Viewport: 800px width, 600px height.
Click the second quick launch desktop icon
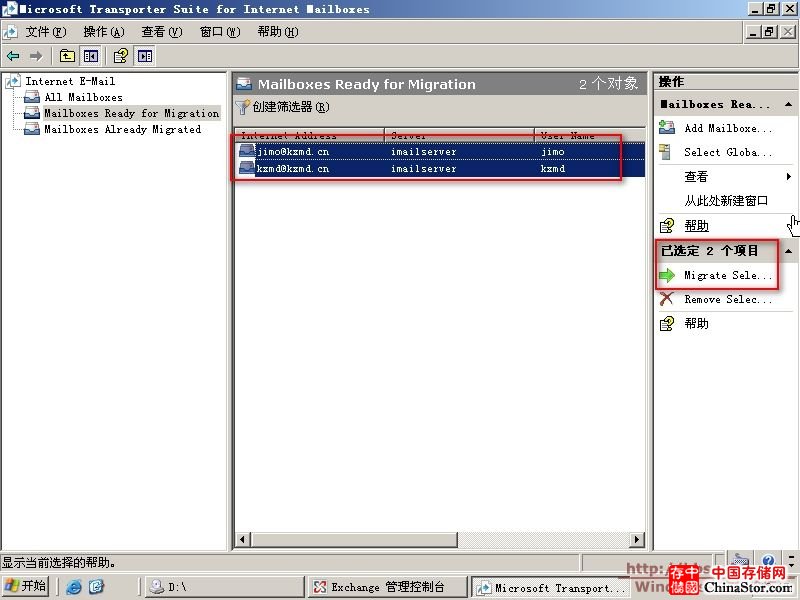[96, 587]
